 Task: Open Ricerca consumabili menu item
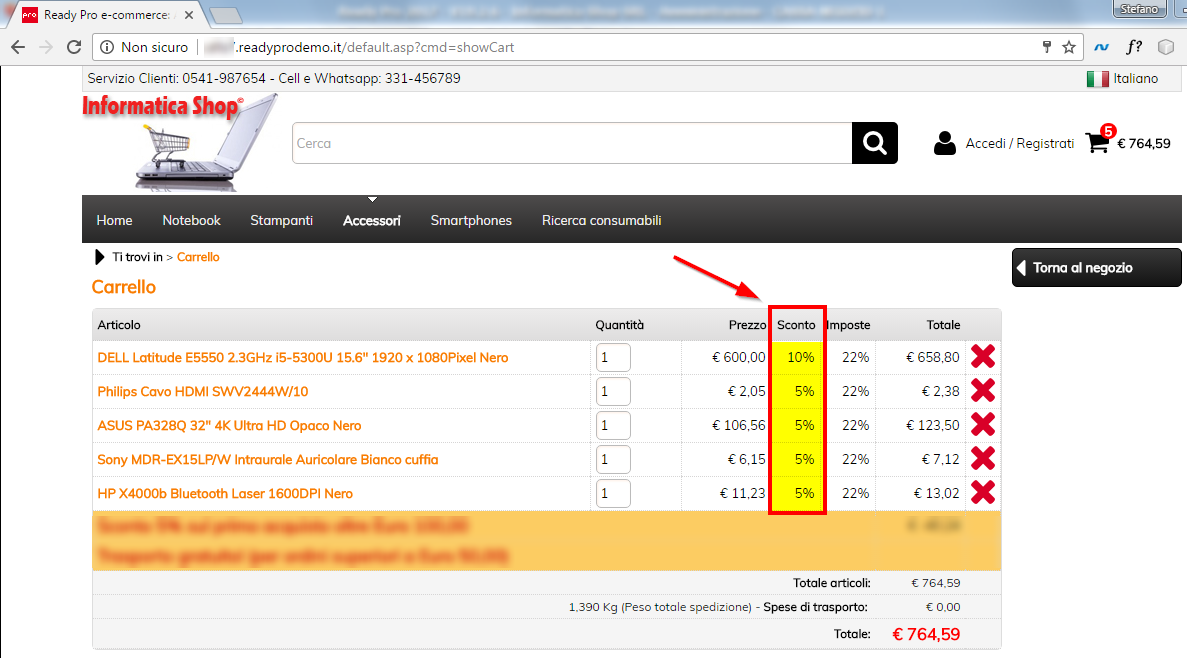(x=602, y=220)
